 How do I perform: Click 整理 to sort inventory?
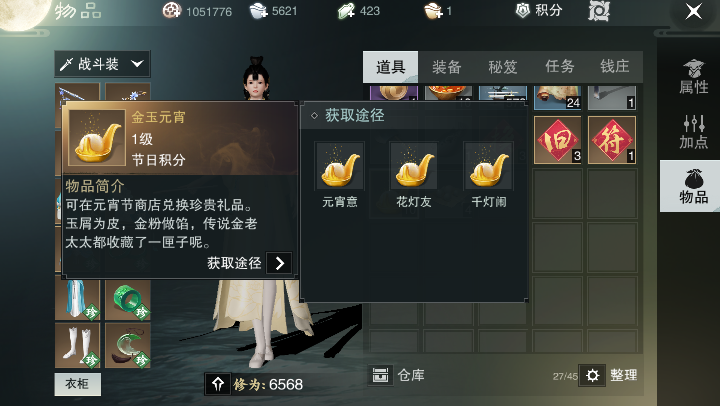[x=623, y=376]
